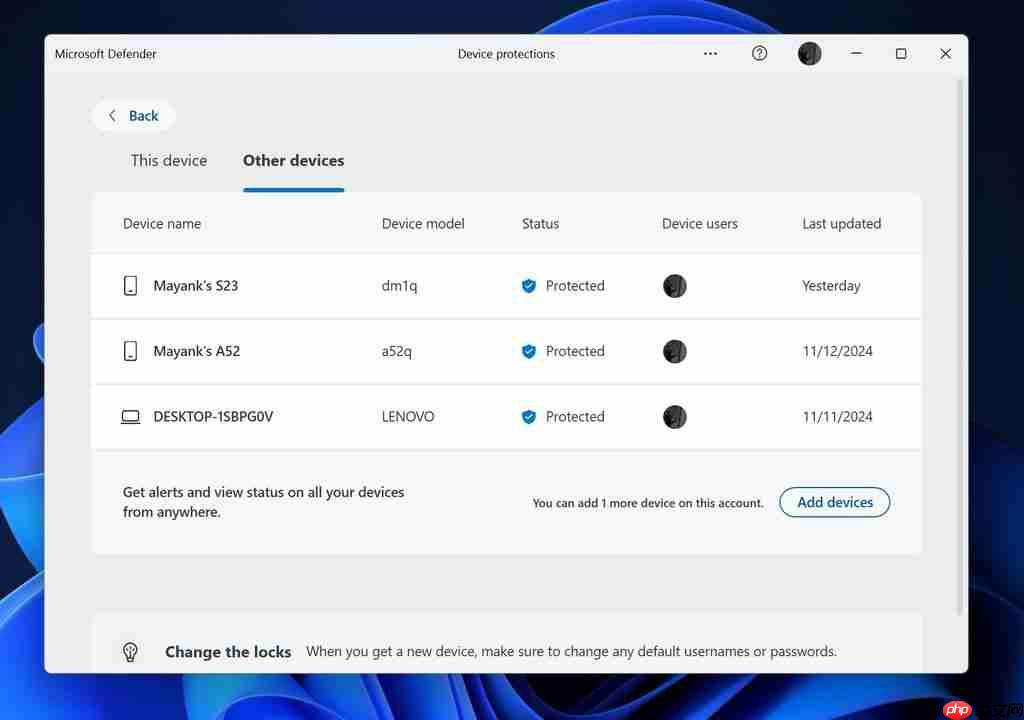Maximize the Microsoft Defender window

coord(901,54)
